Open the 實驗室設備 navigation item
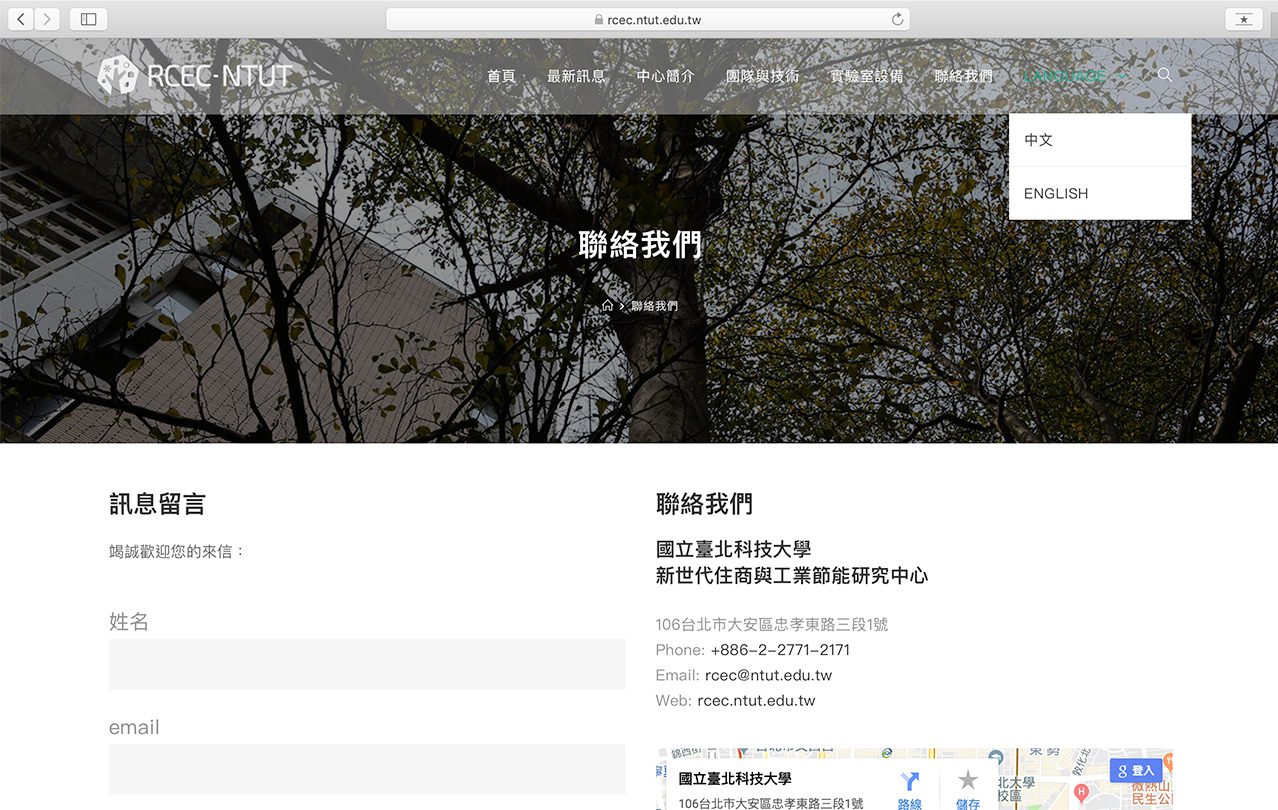 866,76
